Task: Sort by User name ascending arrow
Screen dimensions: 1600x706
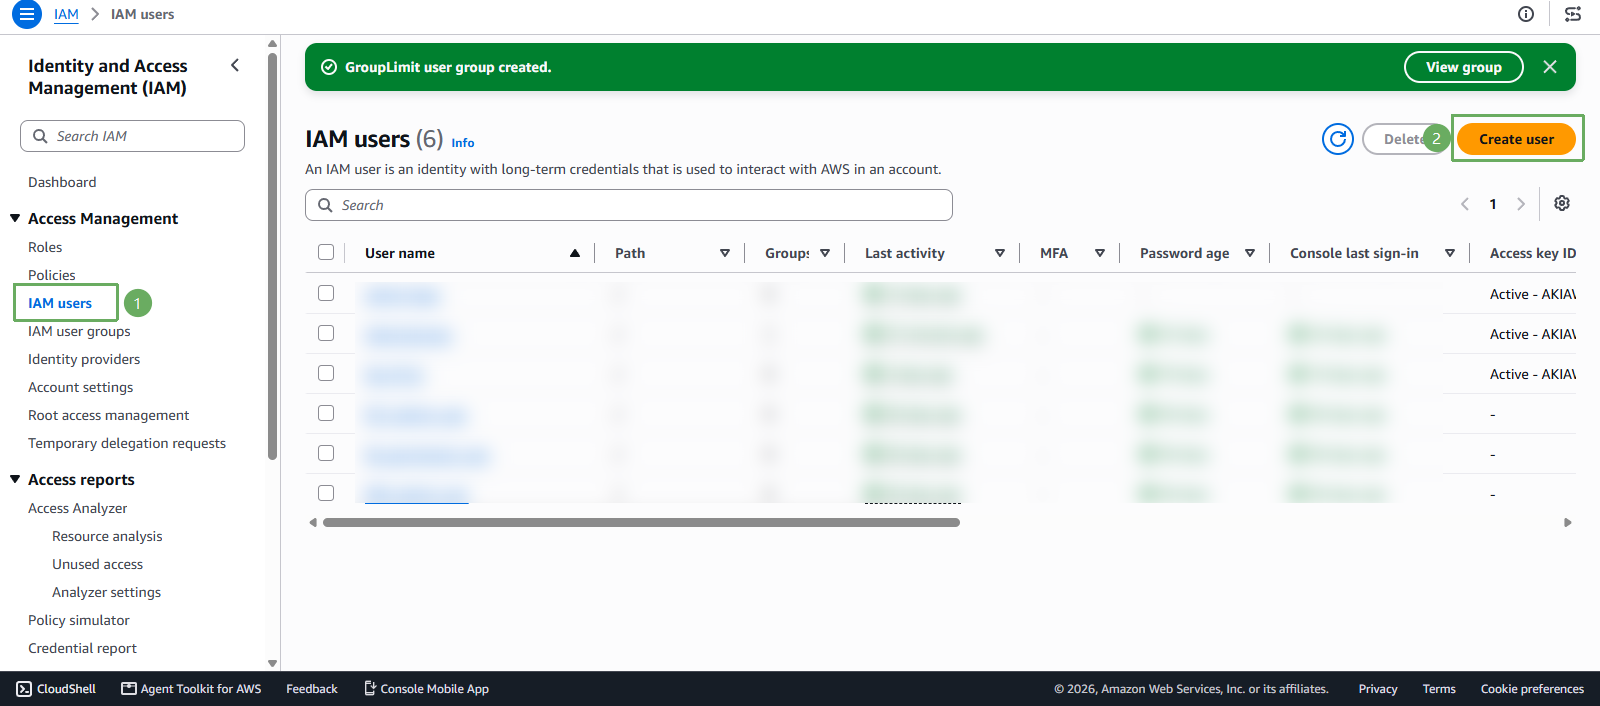Action: click(575, 253)
